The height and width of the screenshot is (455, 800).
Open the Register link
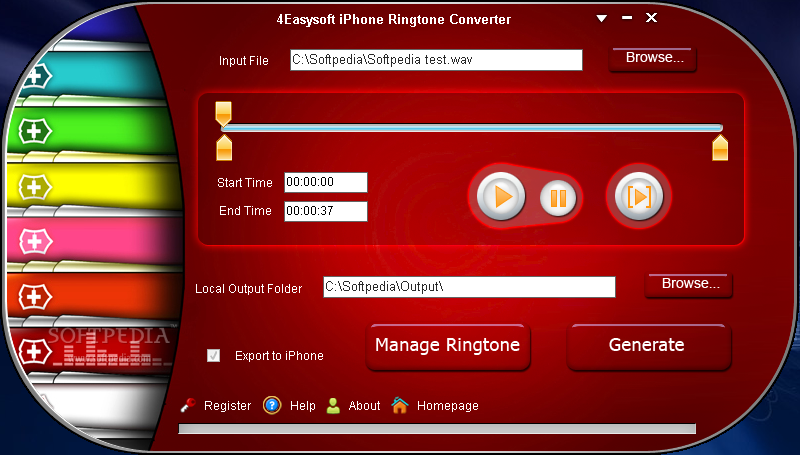[x=228, y=406]
